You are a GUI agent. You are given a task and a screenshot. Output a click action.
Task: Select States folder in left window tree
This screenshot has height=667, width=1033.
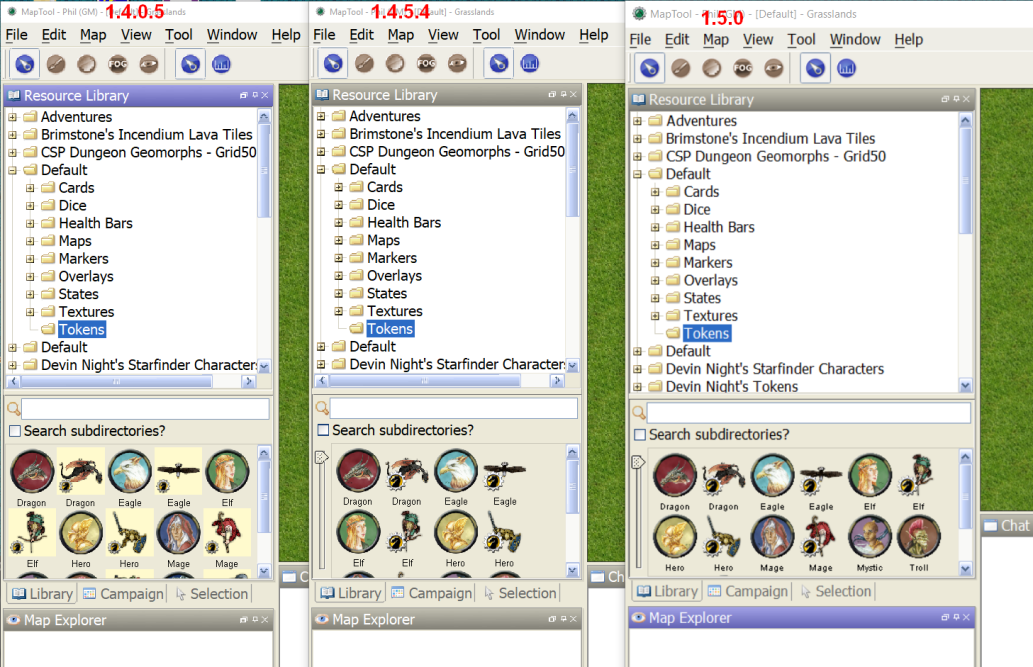click(x=78, y=294)
